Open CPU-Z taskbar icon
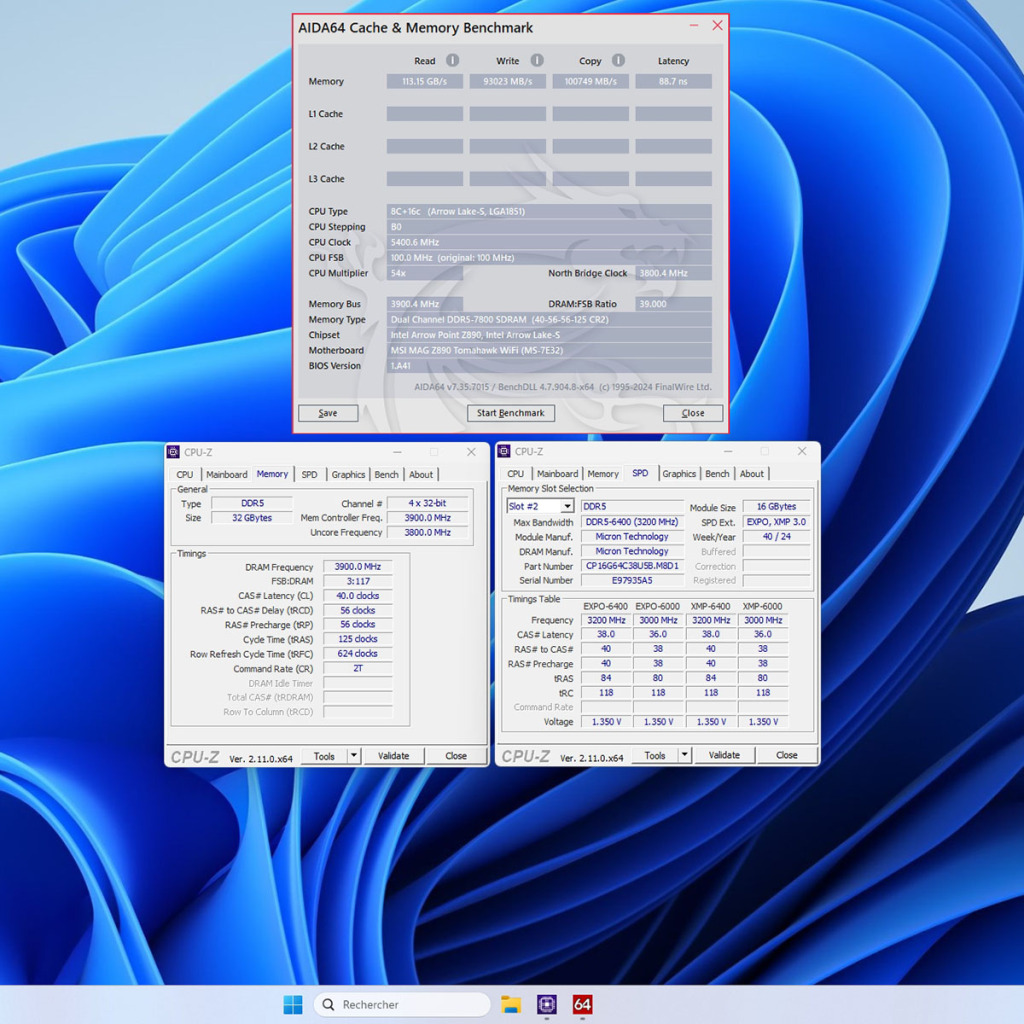This screenshot has width=1024, height=1024. click(x=547, y=1004)
